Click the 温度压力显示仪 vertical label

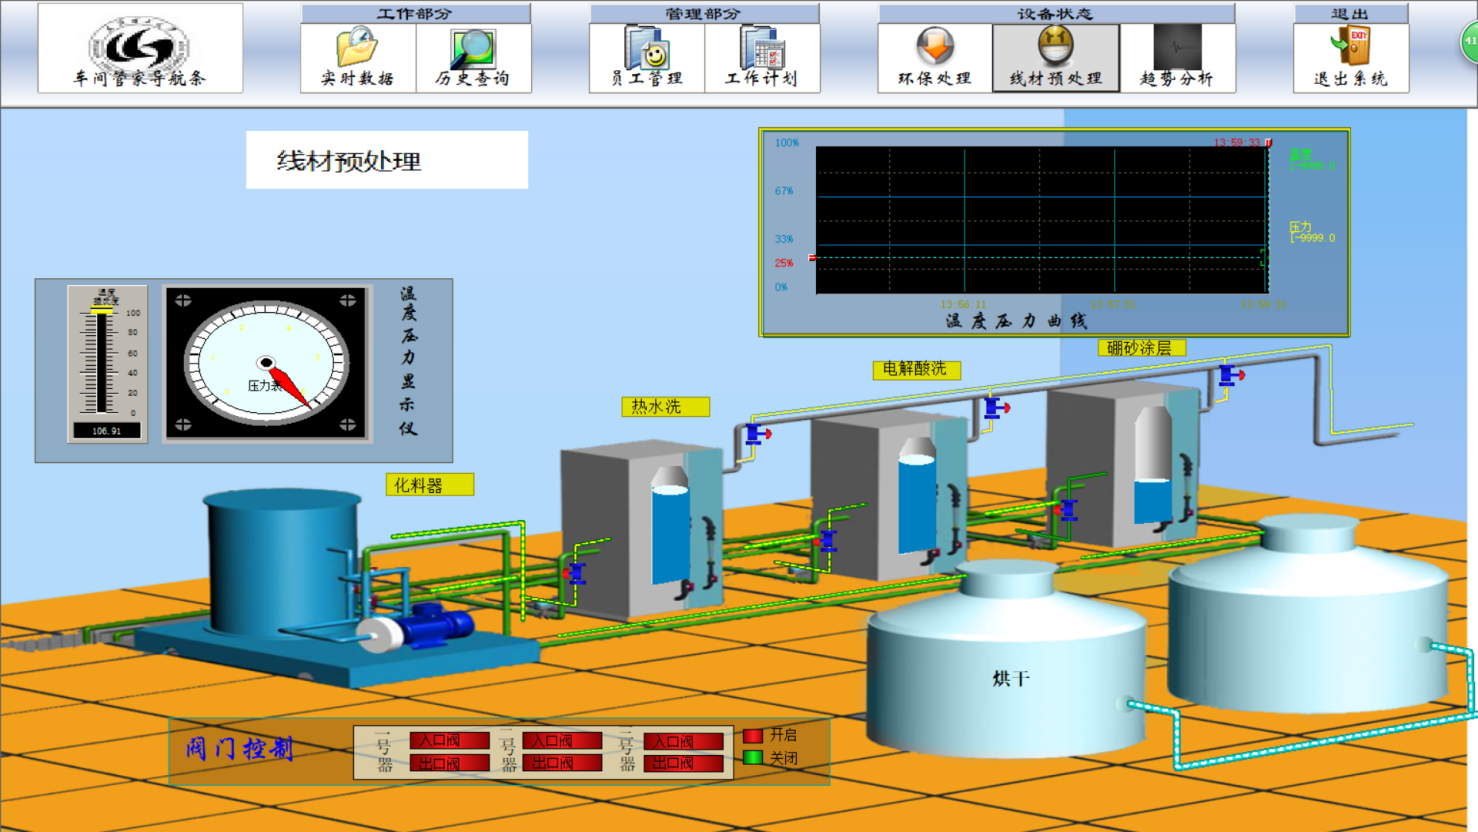coord(408,361)
